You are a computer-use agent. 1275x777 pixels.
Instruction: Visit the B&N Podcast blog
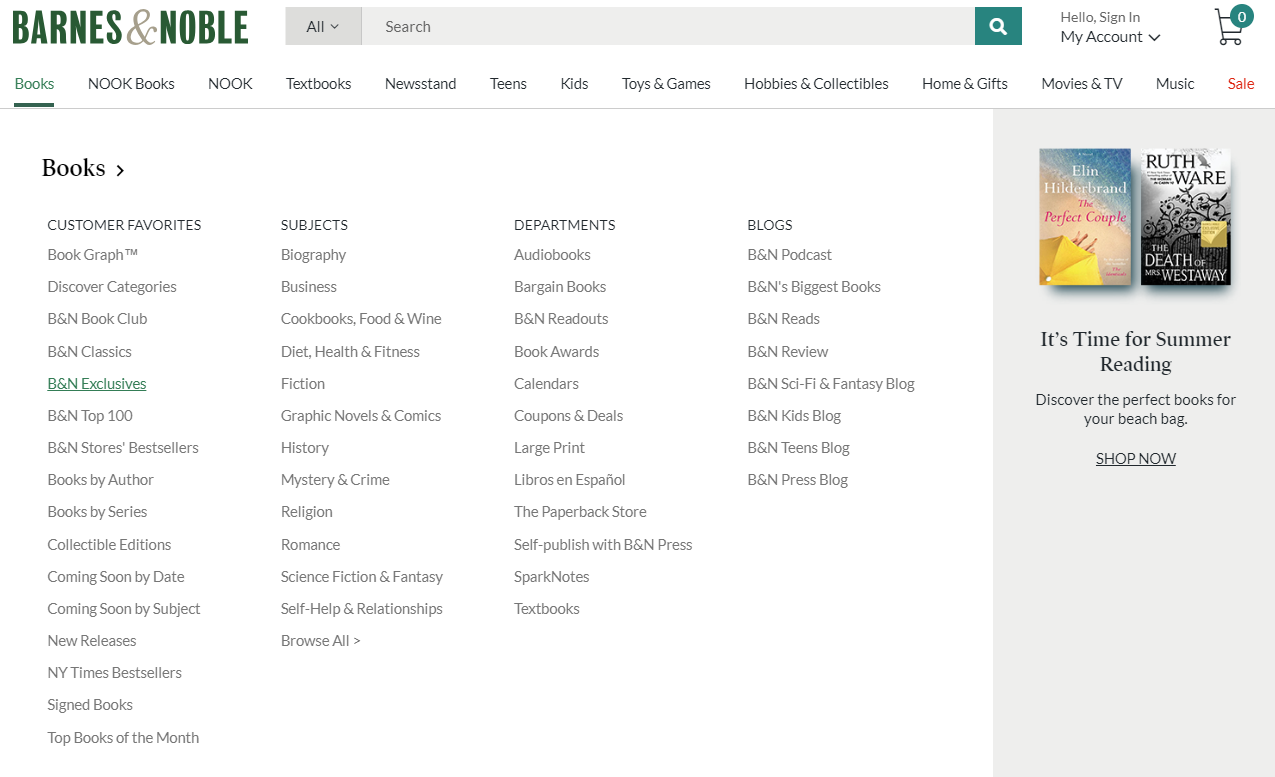[789, 255]
